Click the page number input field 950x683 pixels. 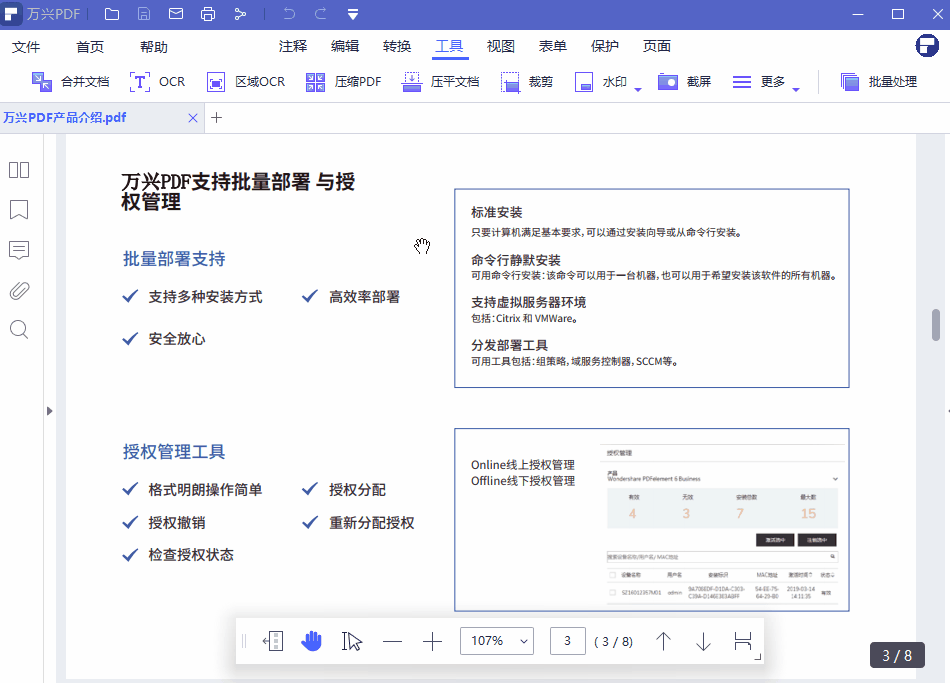[567, 640]
